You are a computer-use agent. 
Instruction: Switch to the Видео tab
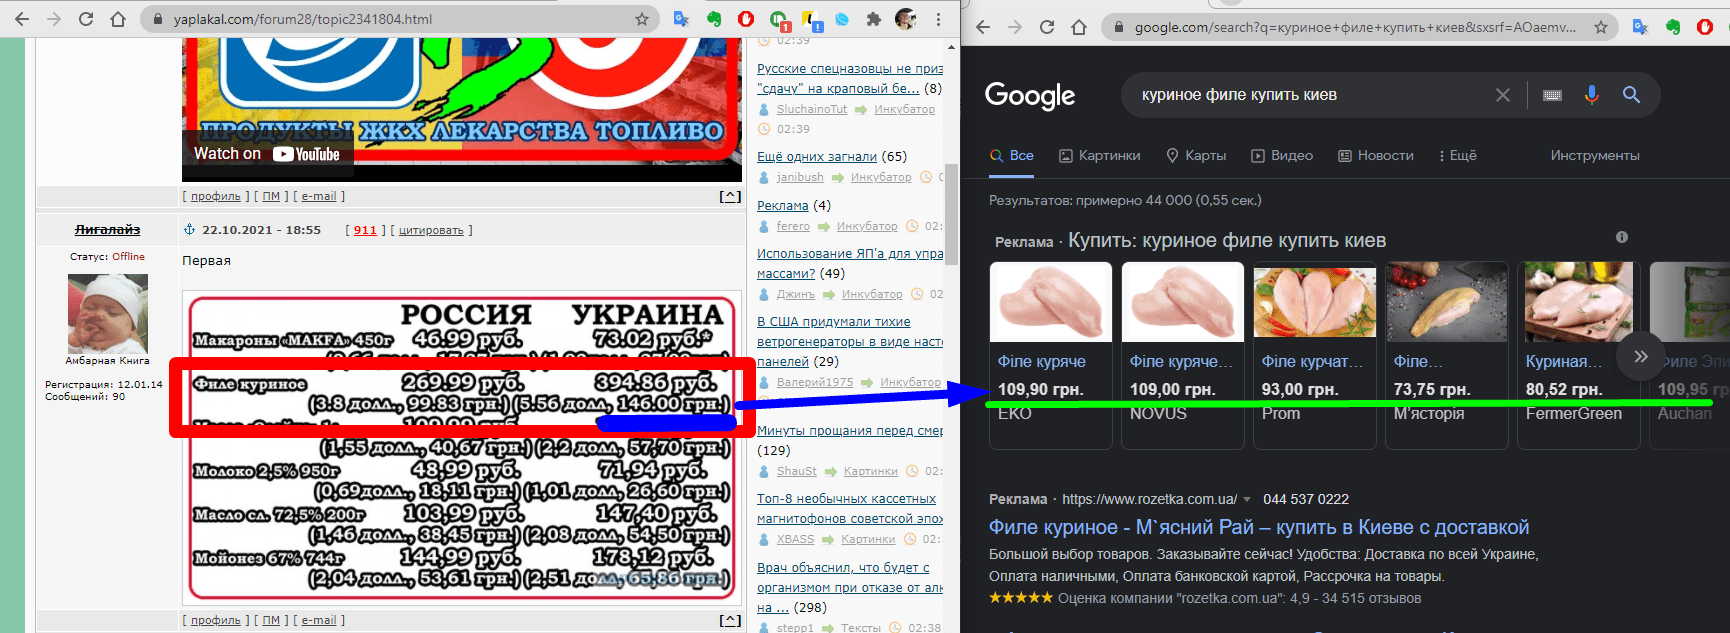point(1282,155)
